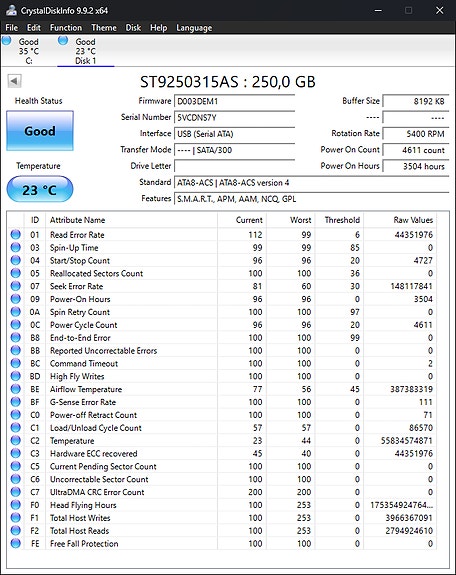Click the empty Drive Letter field
456x575 pixels.
tap(234, 166)
